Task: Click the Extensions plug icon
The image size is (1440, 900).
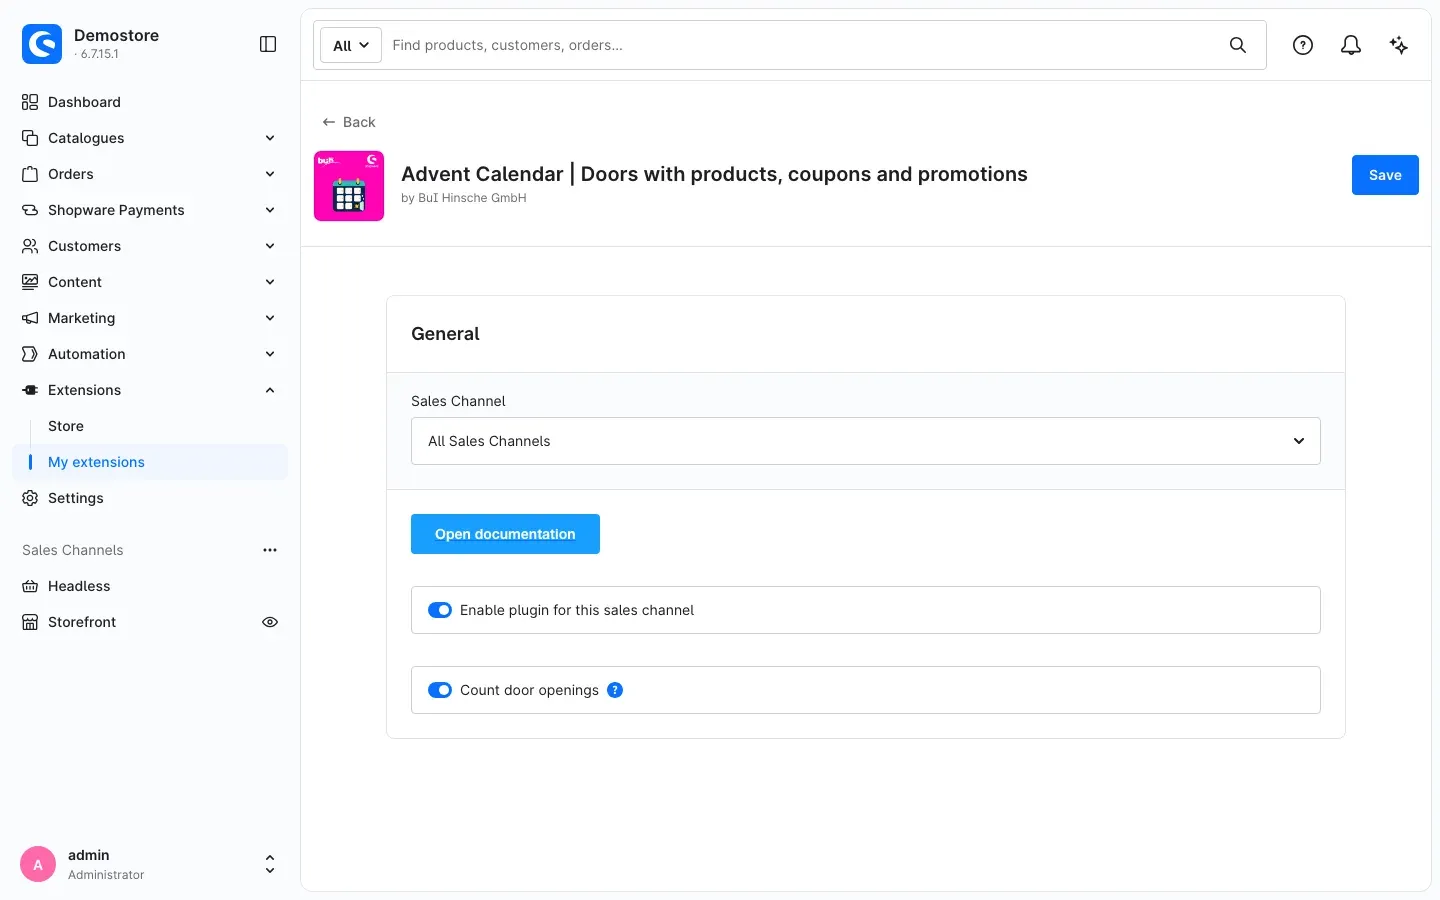Action: (x=30, y=390)
